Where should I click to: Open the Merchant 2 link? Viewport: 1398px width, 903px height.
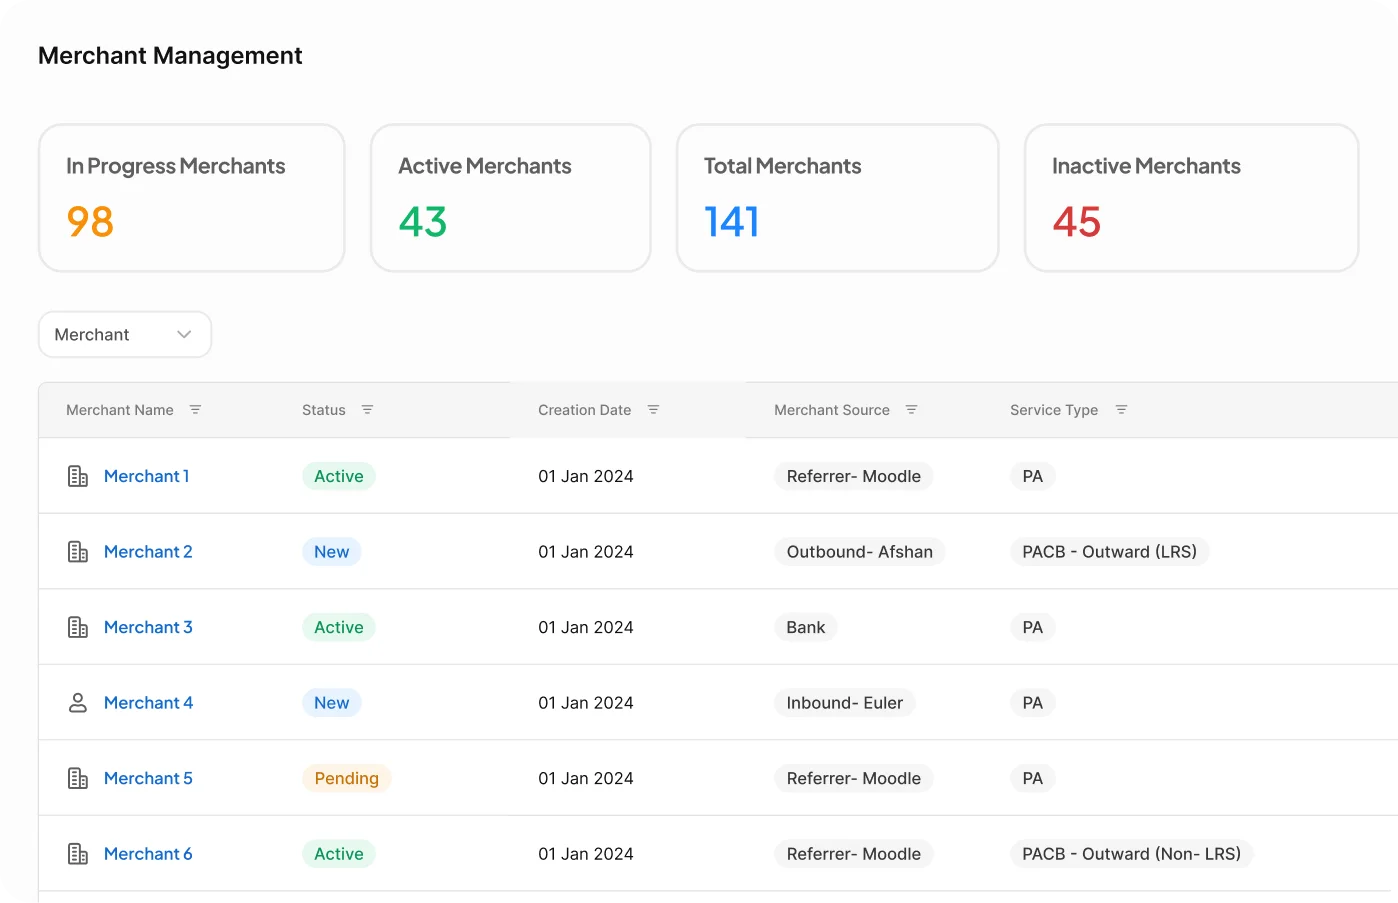pyautogui.click(x=148, y=552)
